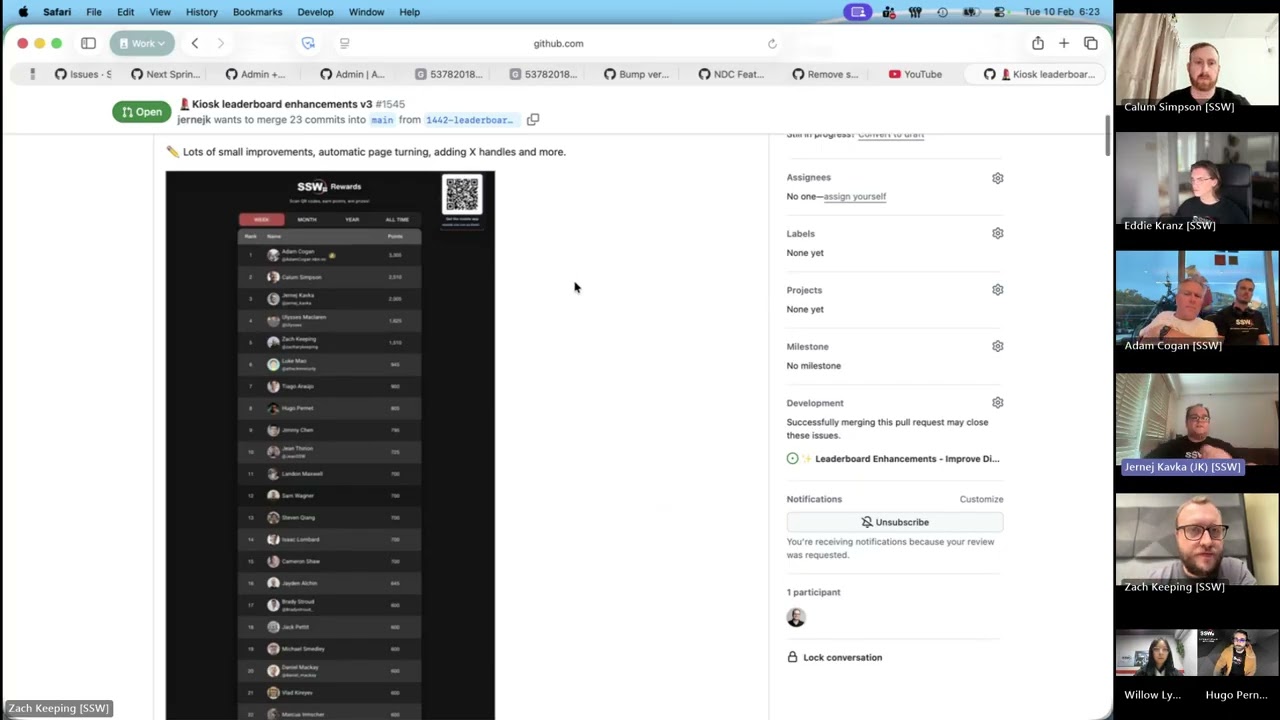Select Calum Simpson's video tile
This screenshot has height=720, width=1280.
click(1197, 64)
